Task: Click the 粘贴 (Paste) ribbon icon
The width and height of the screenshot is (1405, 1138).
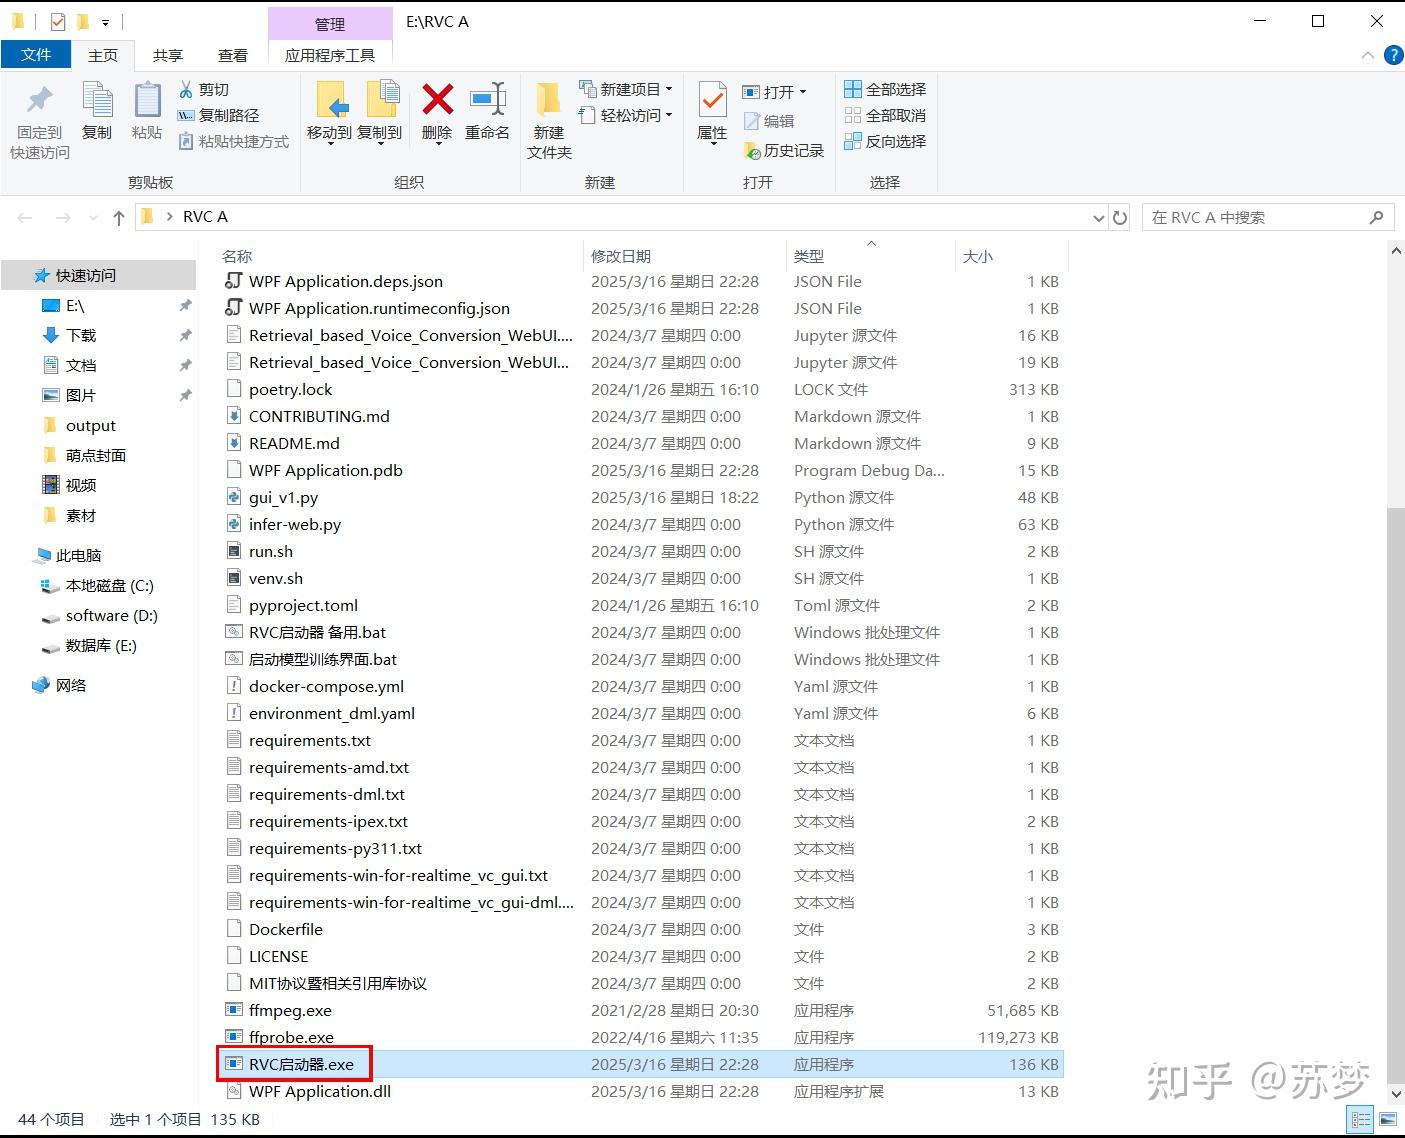Action: pyautogui.click(x=146, y=110)
